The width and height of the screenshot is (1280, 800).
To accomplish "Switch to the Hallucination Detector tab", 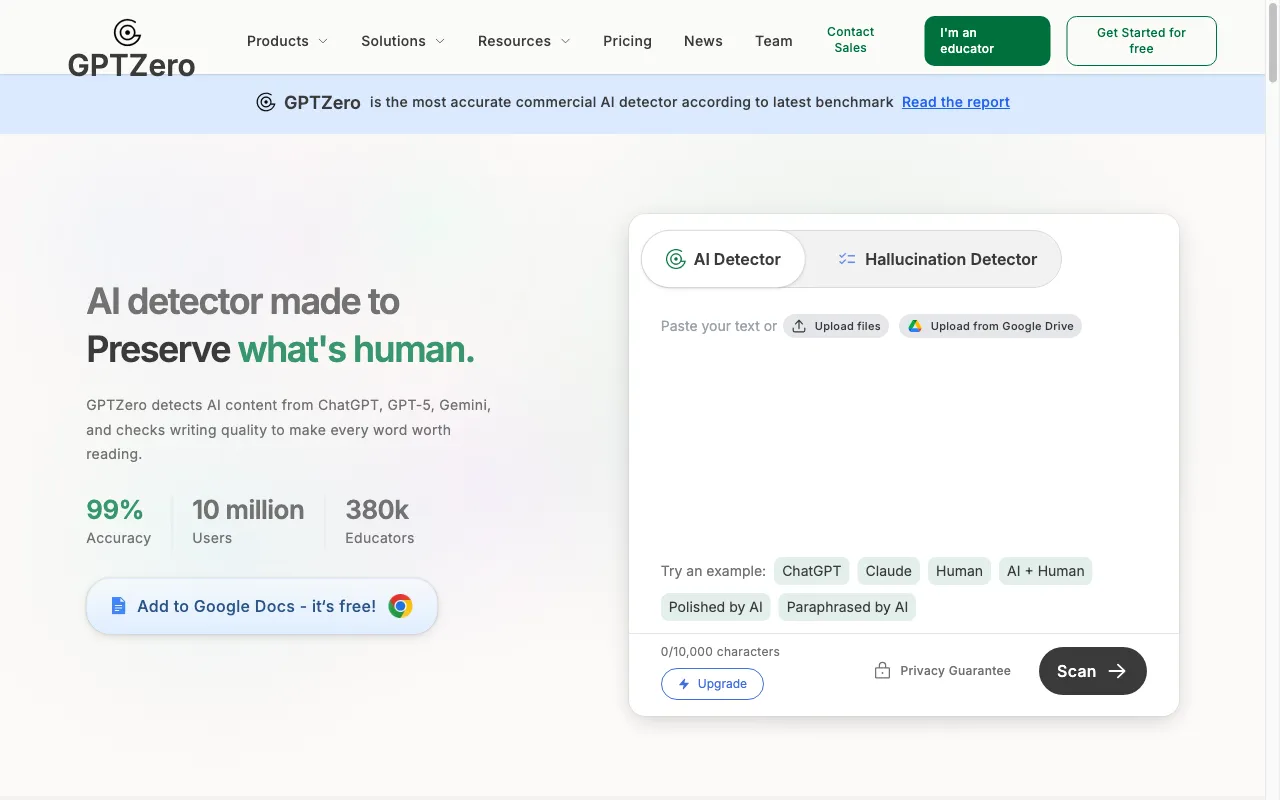I will 937,259.
